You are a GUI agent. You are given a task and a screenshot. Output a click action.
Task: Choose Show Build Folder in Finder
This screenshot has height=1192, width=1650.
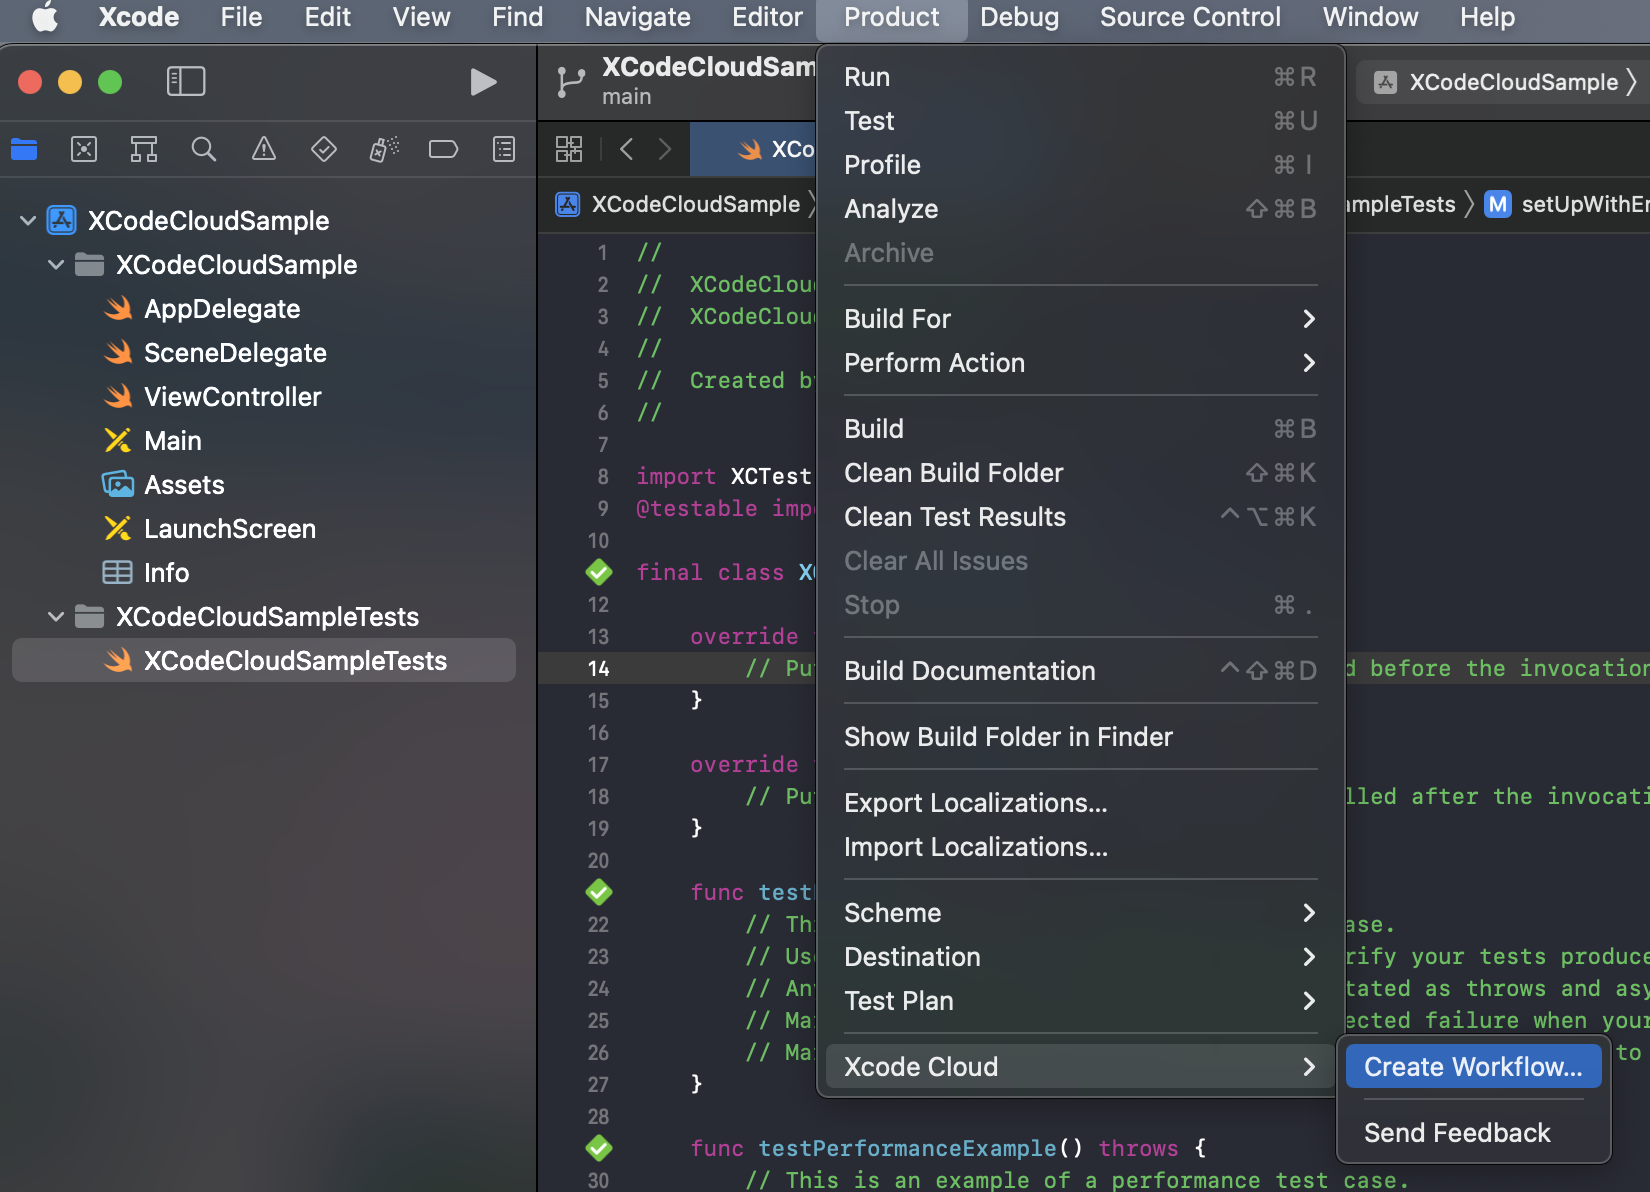1080,737
